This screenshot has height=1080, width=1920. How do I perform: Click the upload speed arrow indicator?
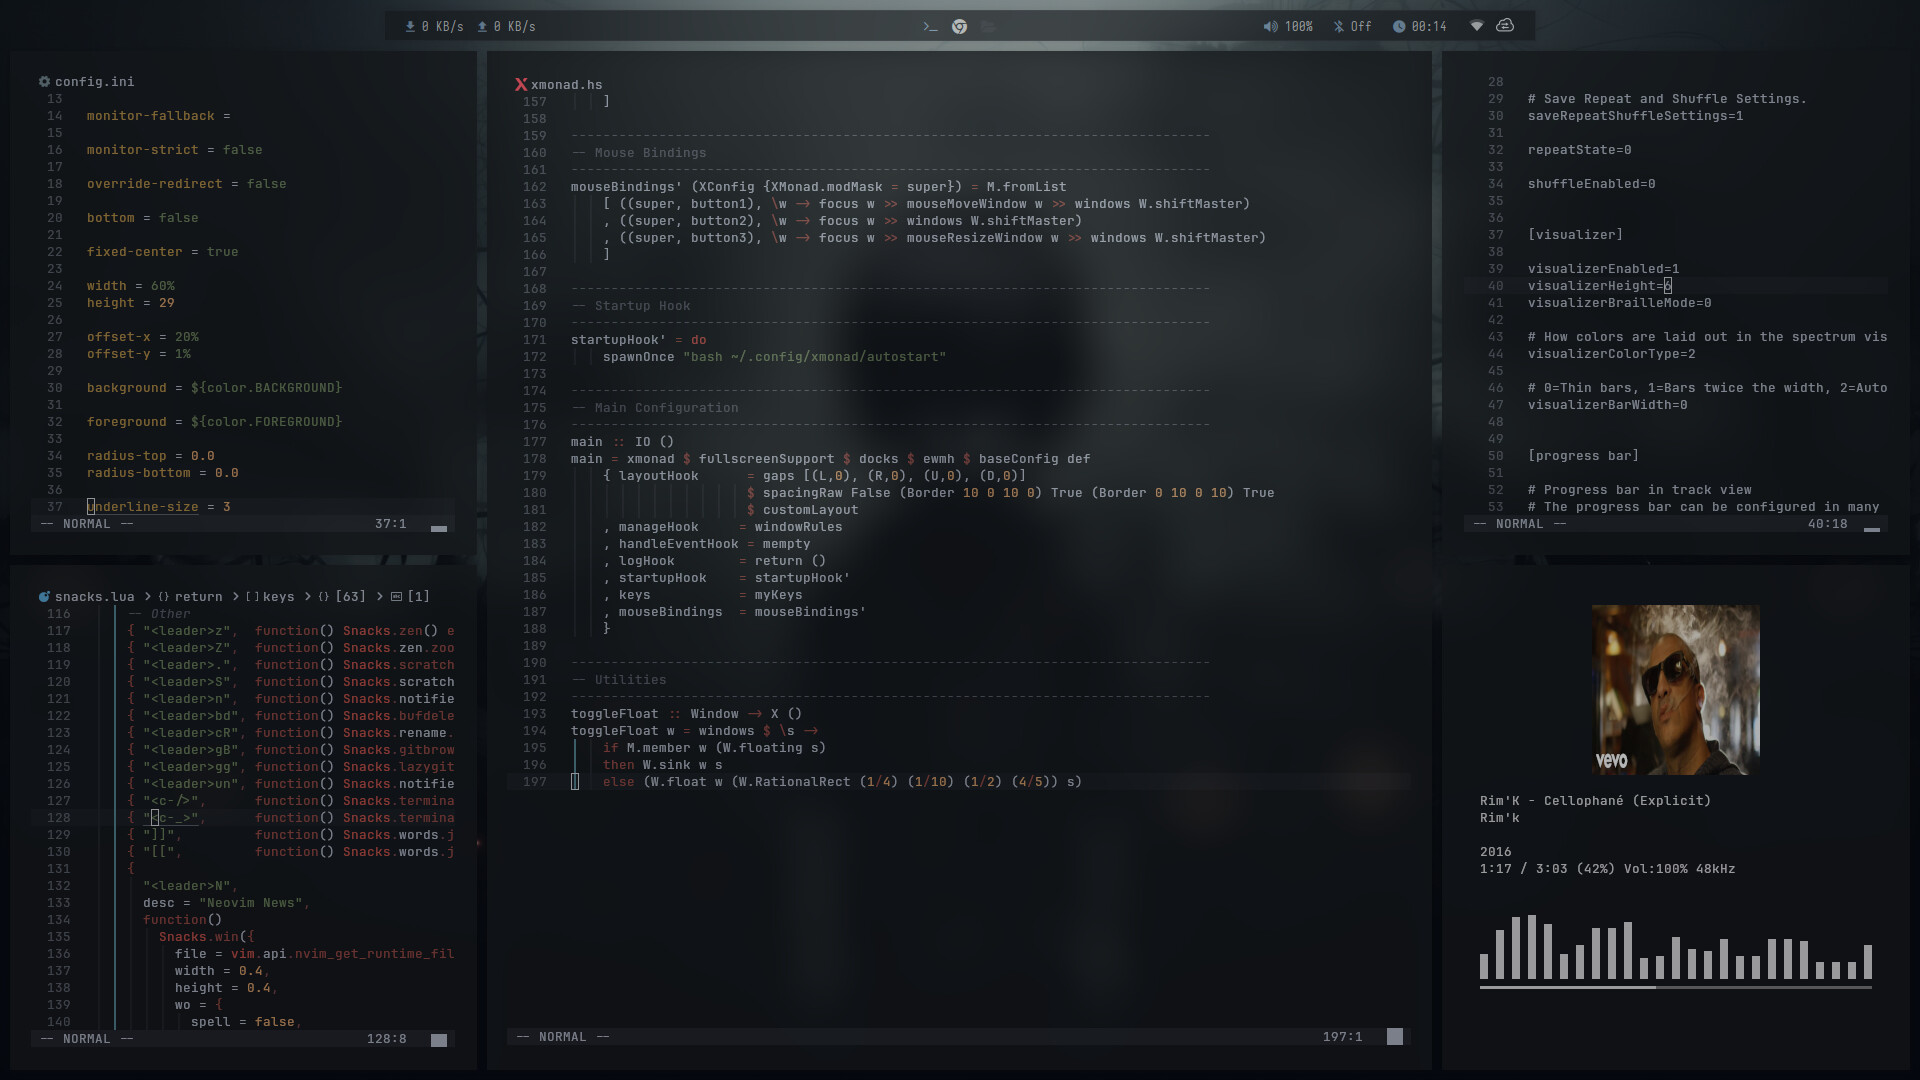pos(482,27)
